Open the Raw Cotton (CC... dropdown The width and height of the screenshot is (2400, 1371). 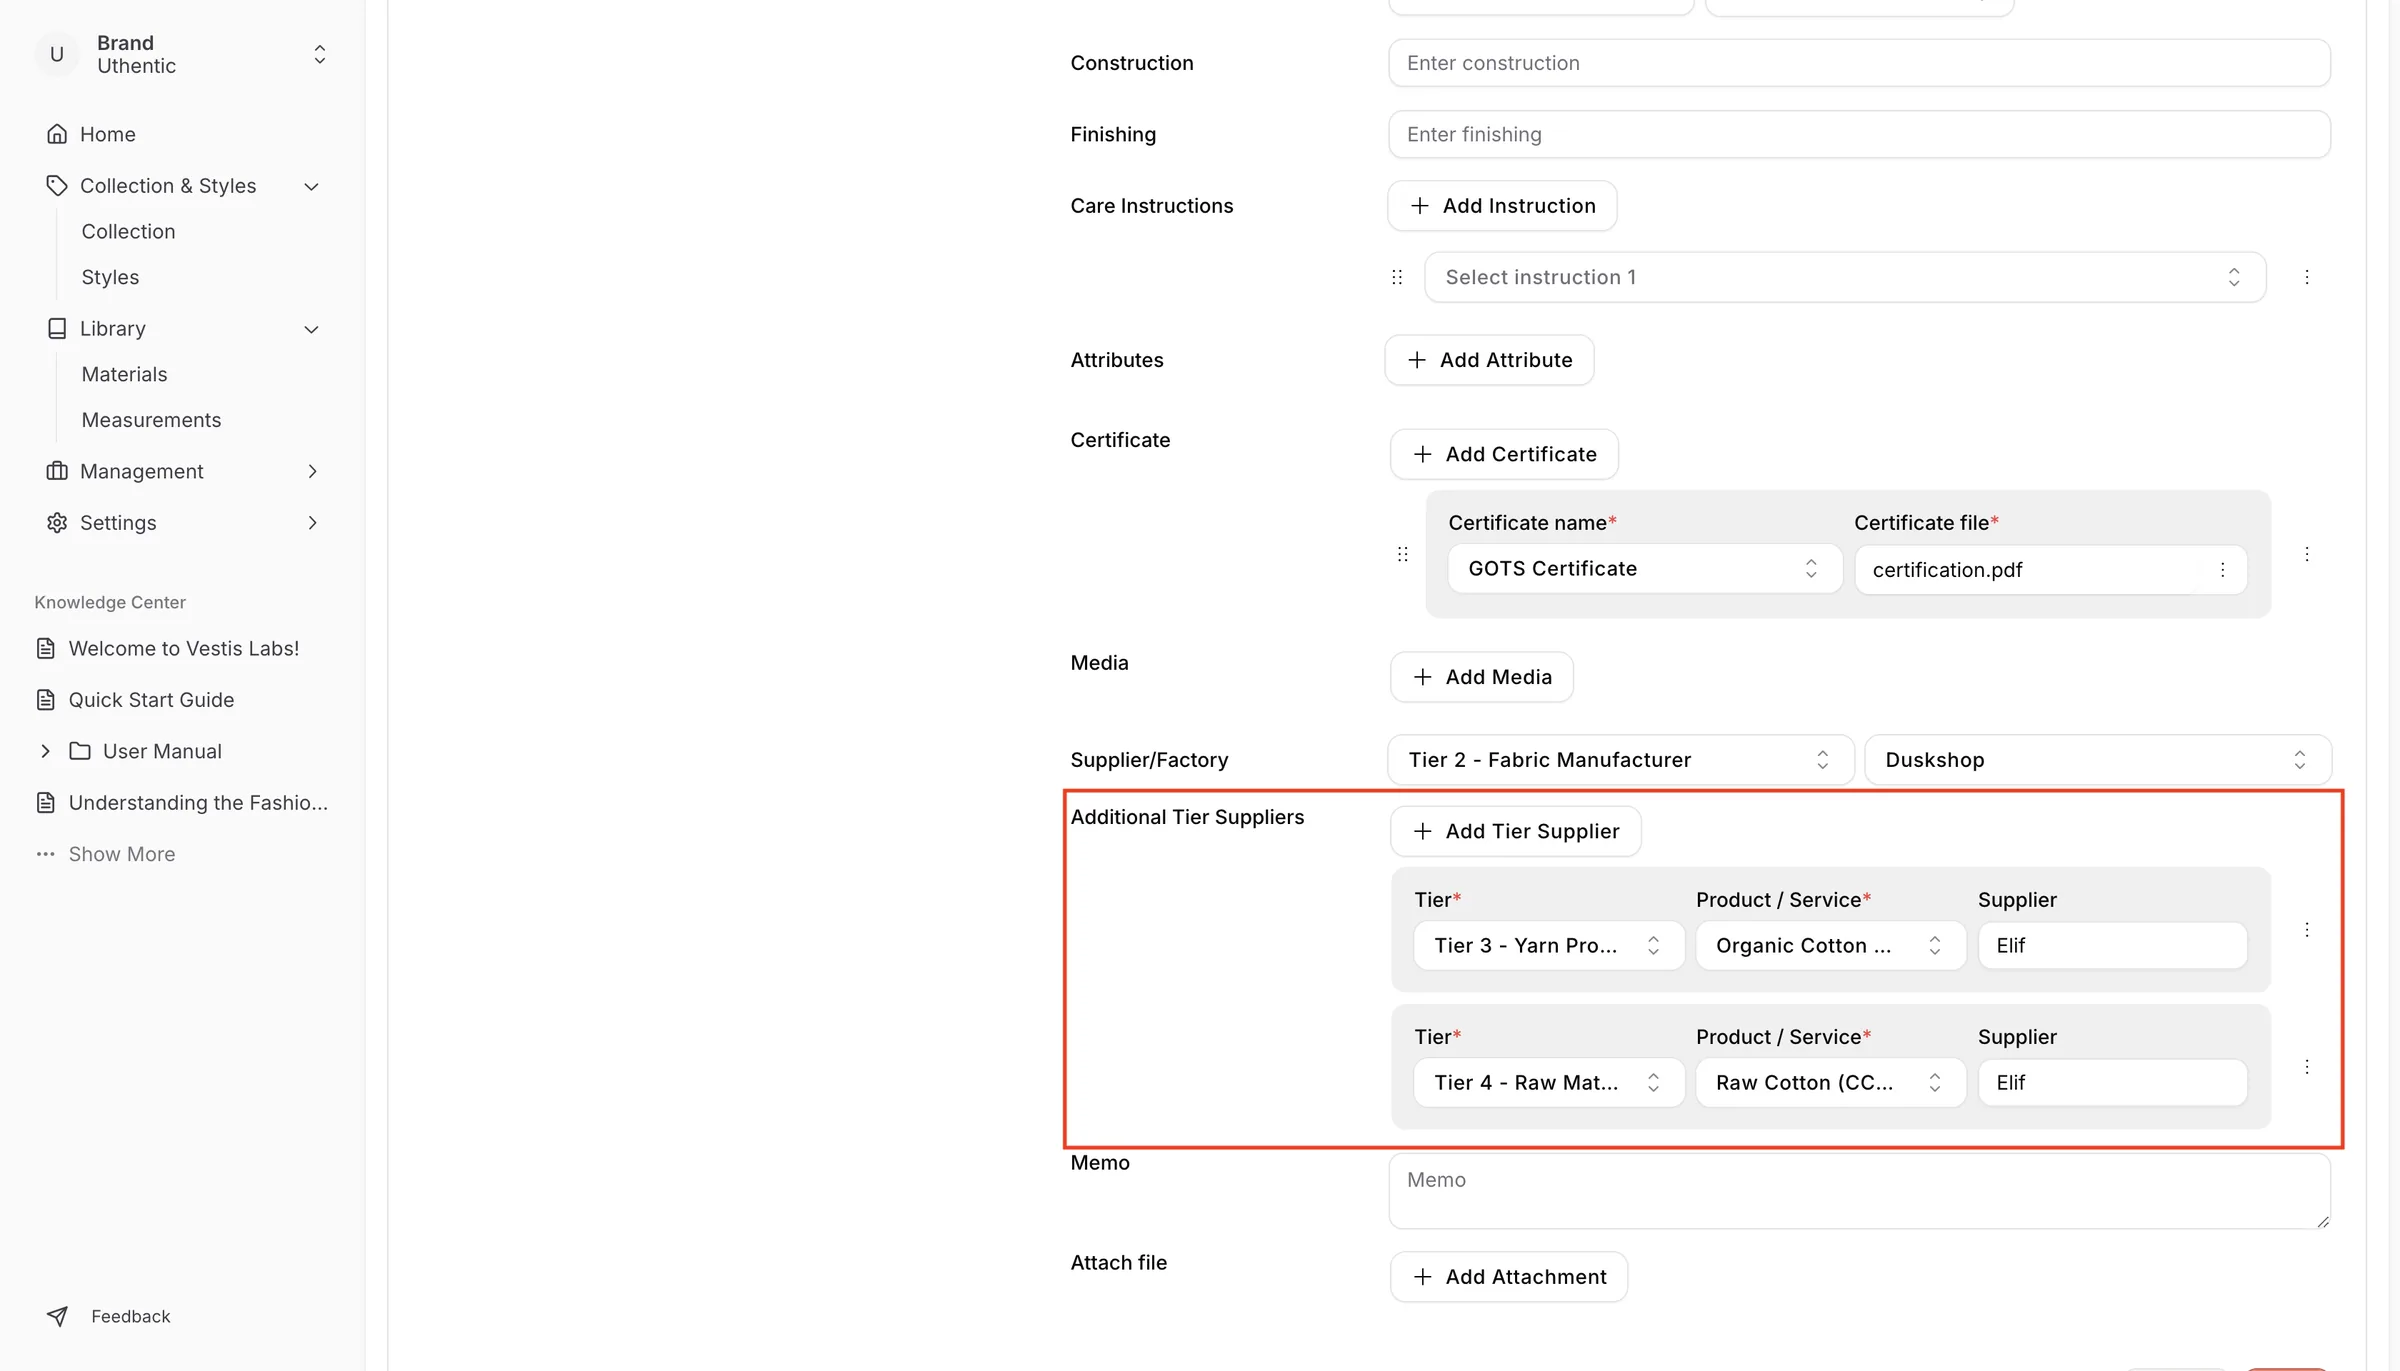coord(1831,1083)
